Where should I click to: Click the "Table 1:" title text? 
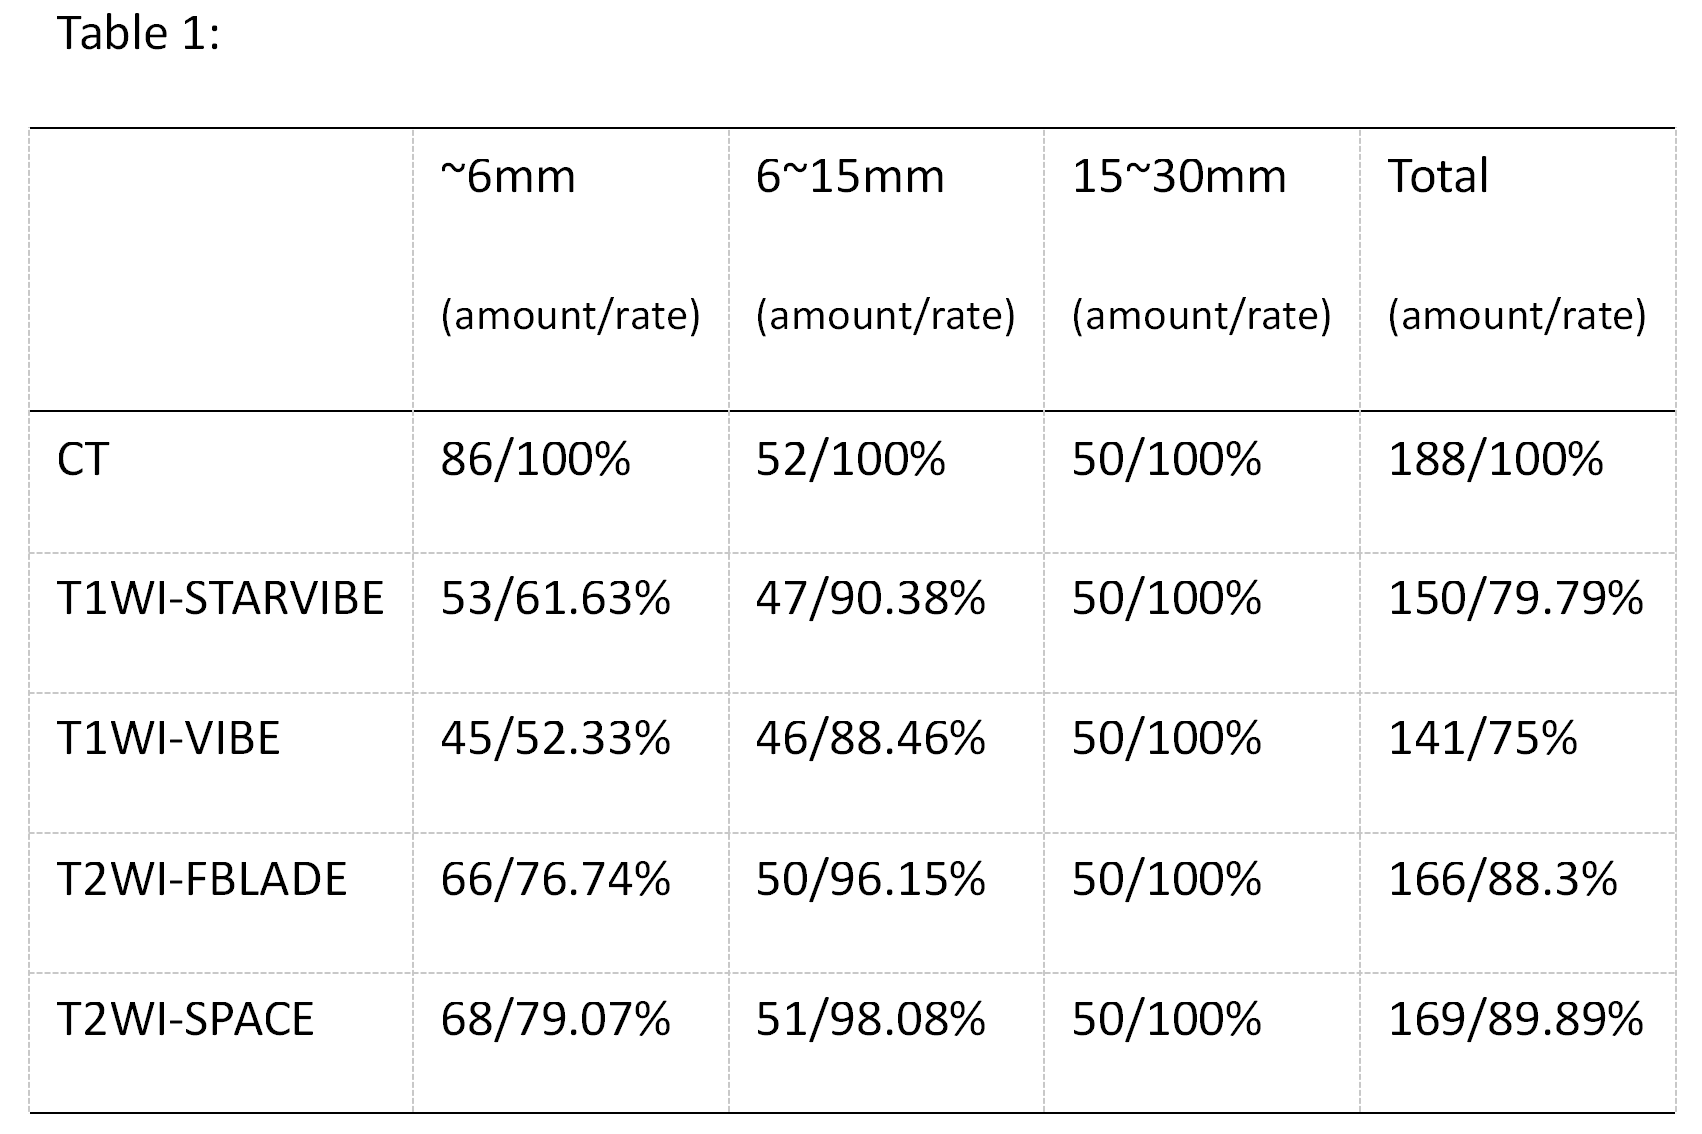click(x=138, y=34)
